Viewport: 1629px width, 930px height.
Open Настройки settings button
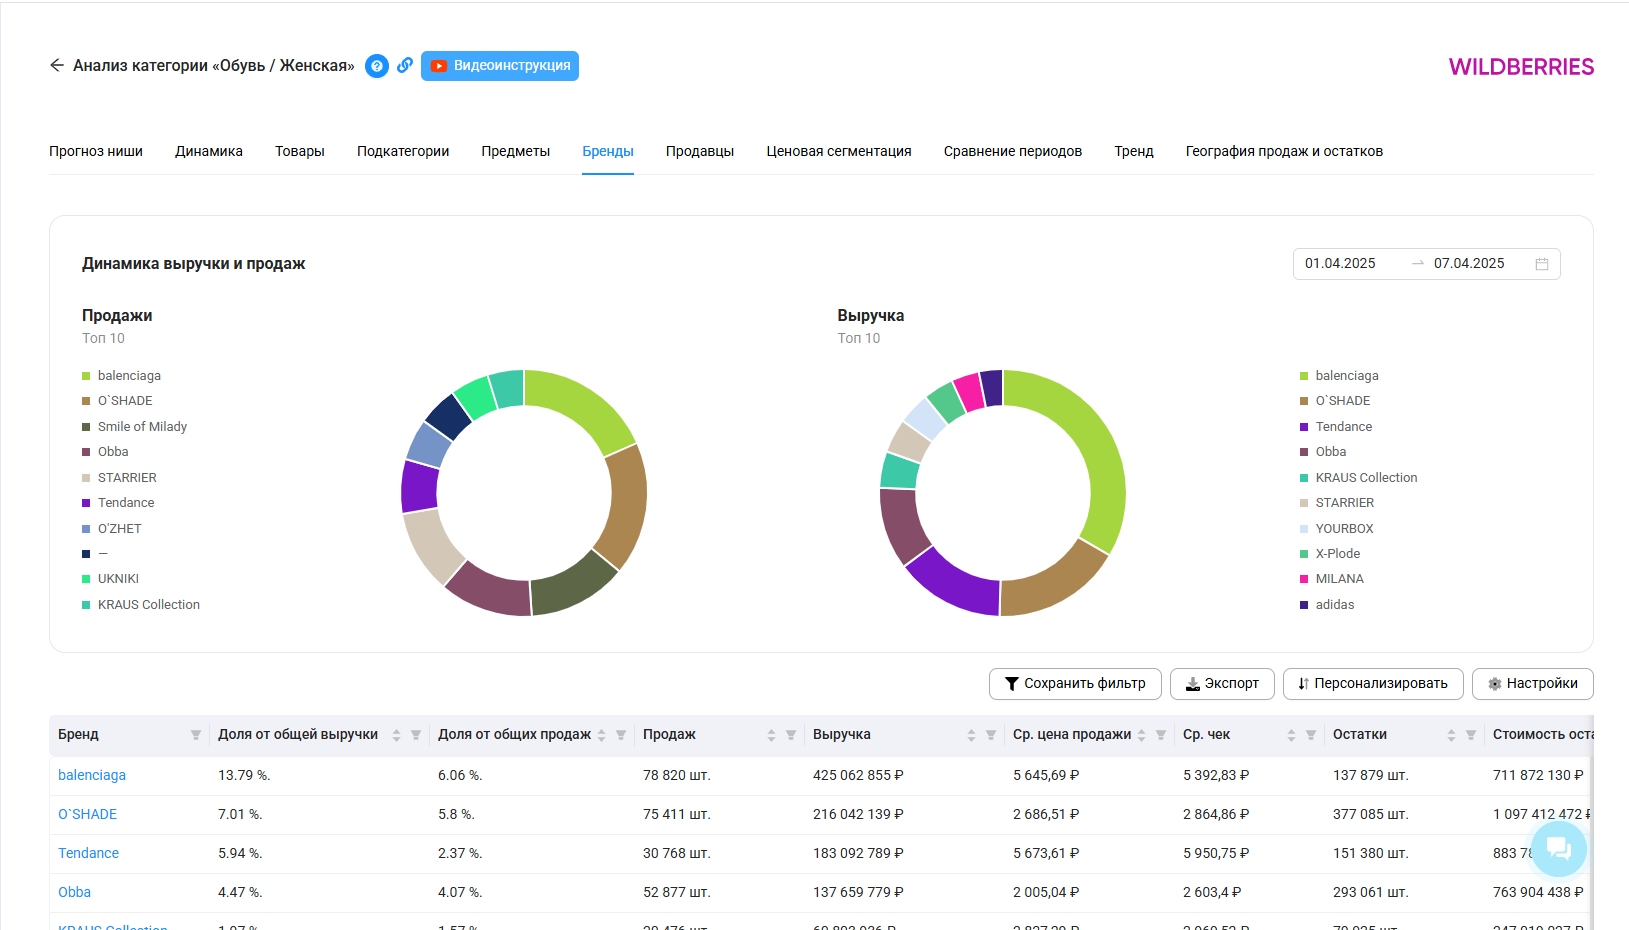[x=1533, y=684]
